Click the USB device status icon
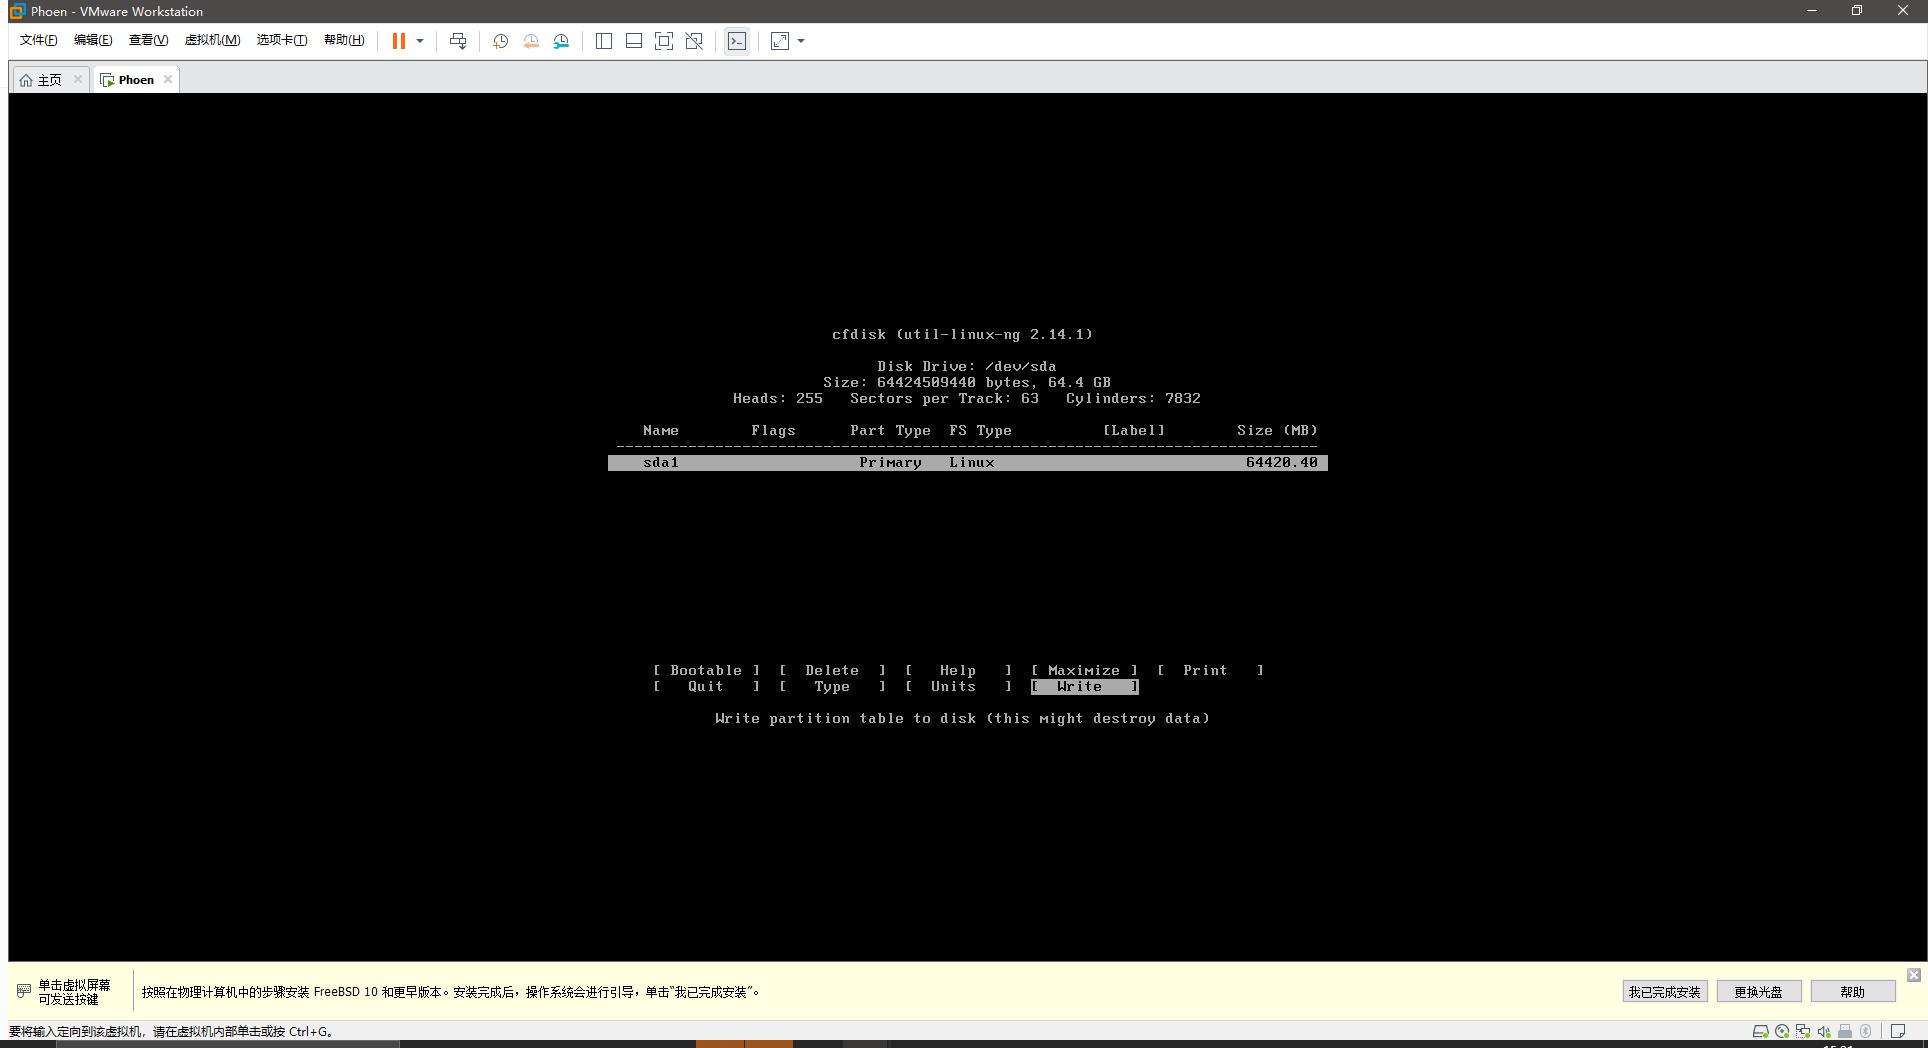The image size is (1928, 1048). click(1844, 1031)
